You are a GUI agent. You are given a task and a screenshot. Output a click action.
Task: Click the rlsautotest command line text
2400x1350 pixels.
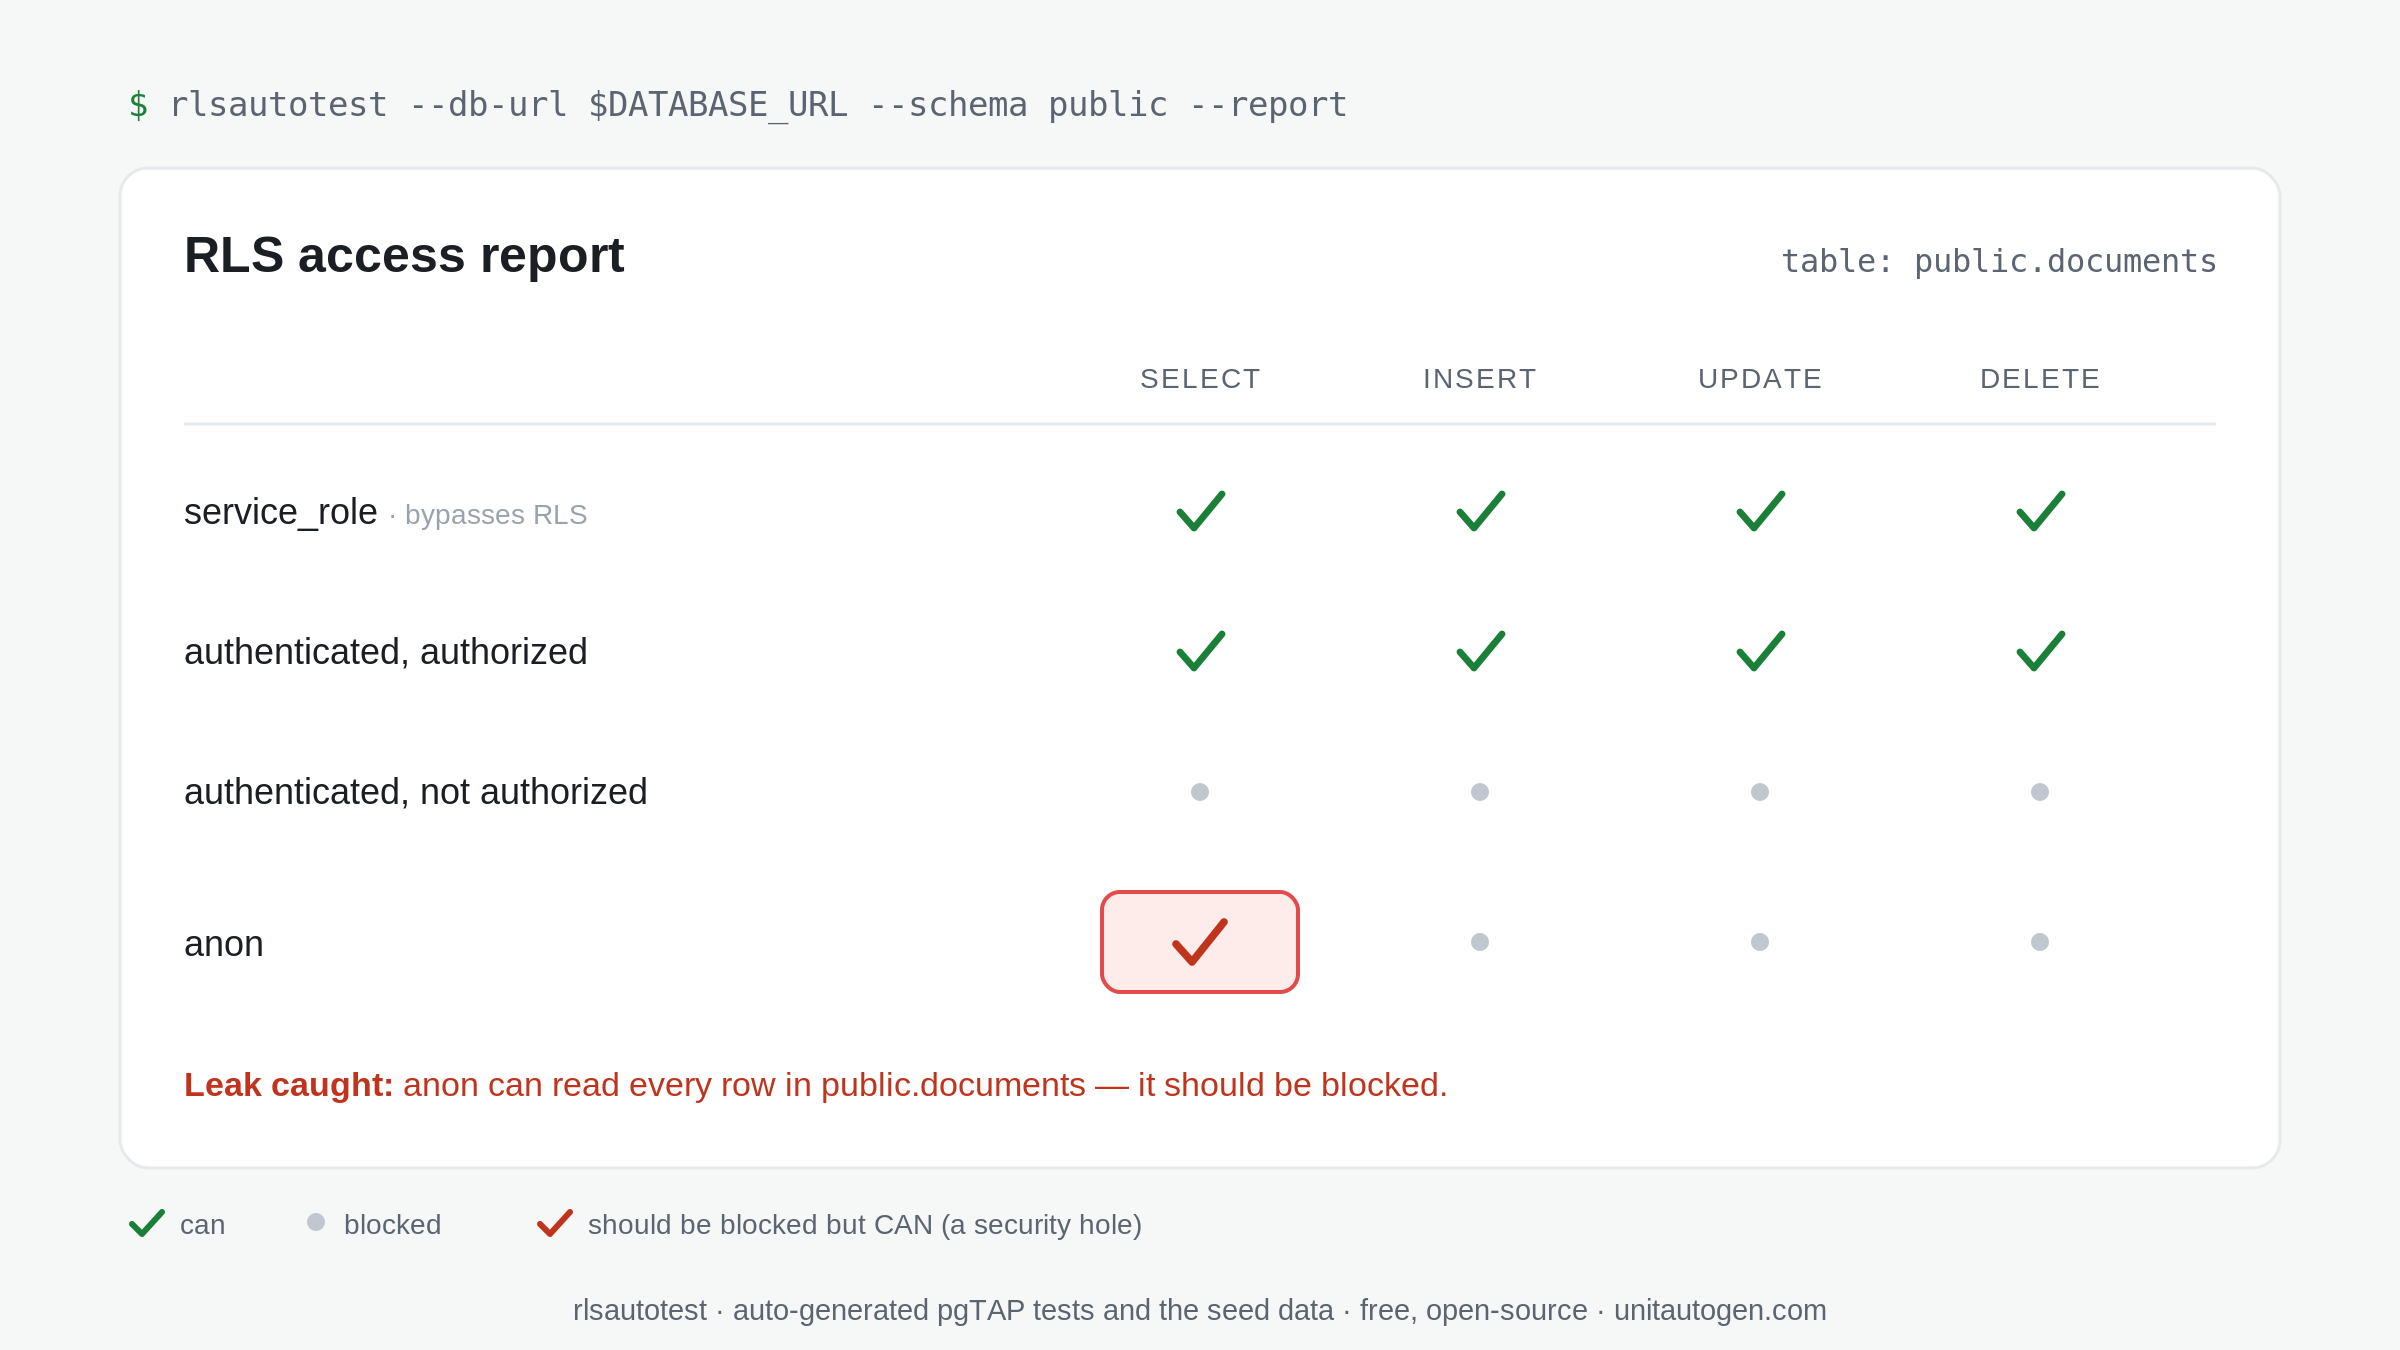point(759,104)
